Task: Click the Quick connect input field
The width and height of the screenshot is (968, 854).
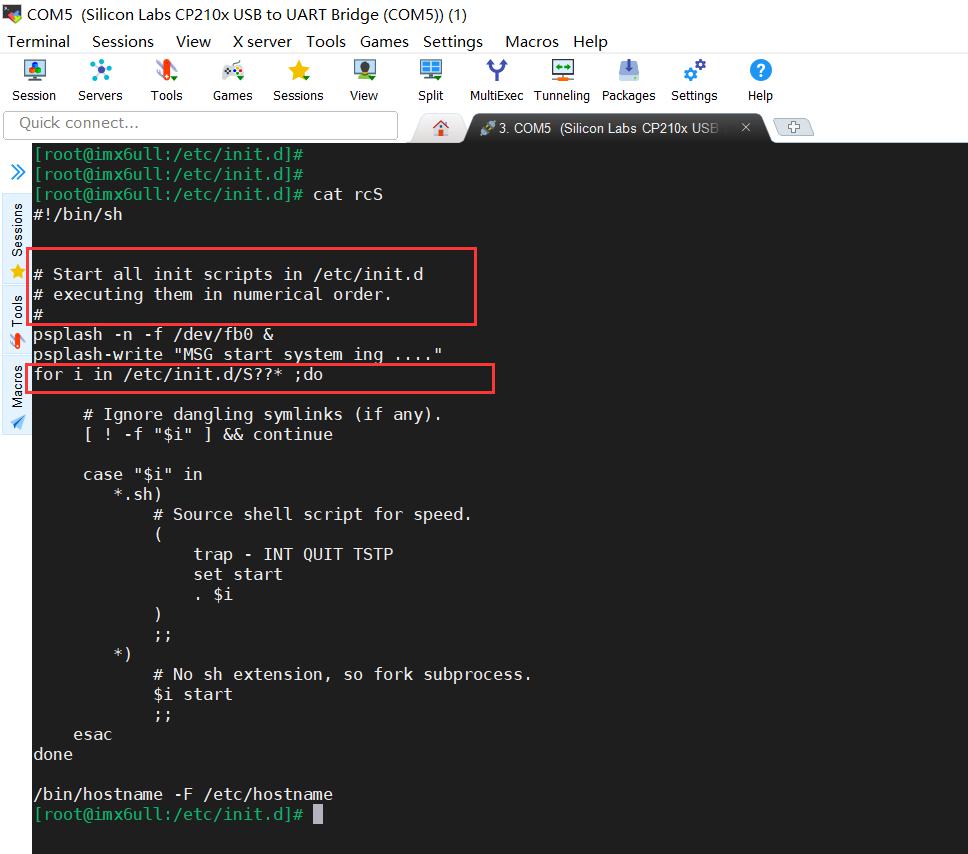Action: pos(201,124)
